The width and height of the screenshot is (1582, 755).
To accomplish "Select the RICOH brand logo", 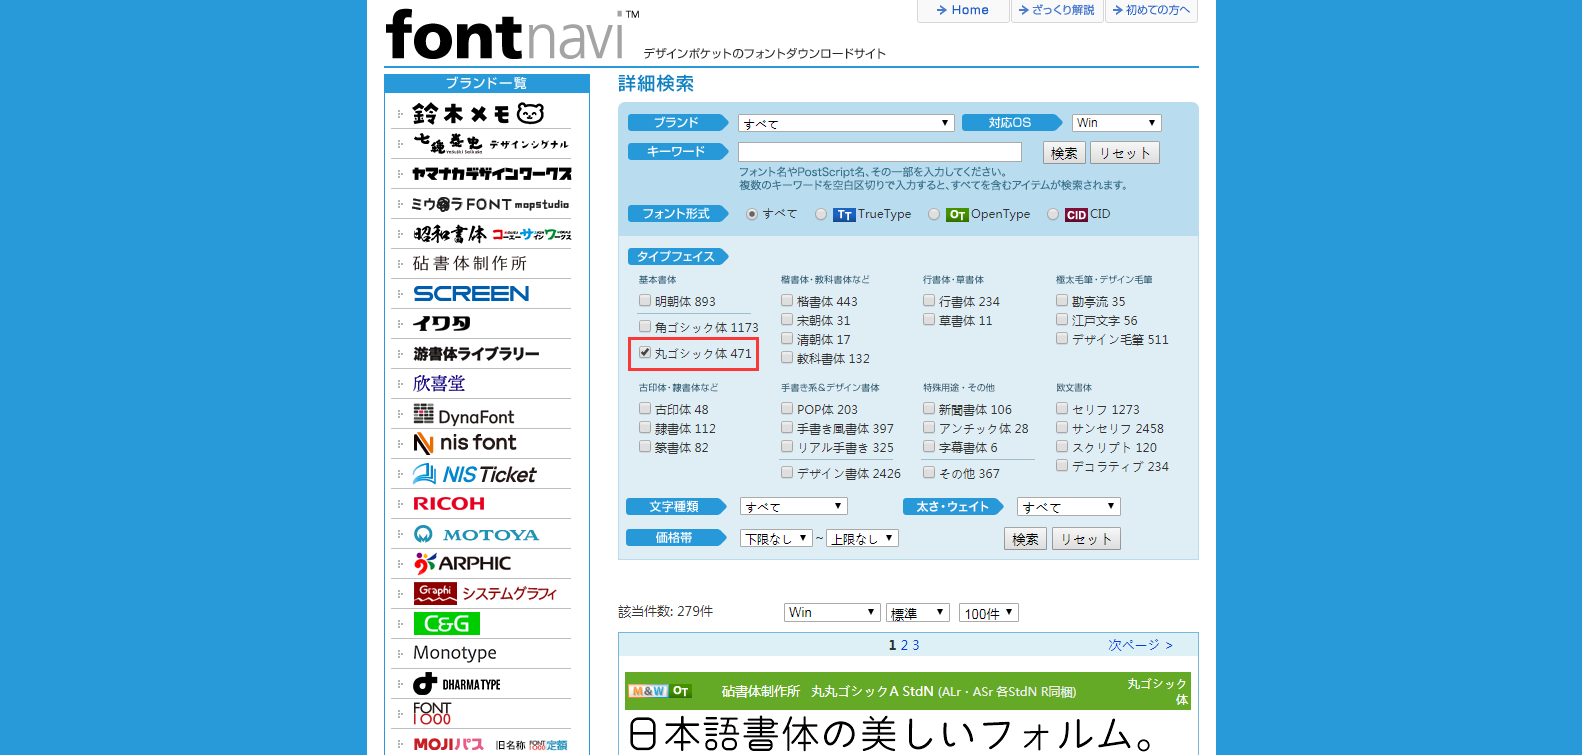I will [x=448, y=504].
